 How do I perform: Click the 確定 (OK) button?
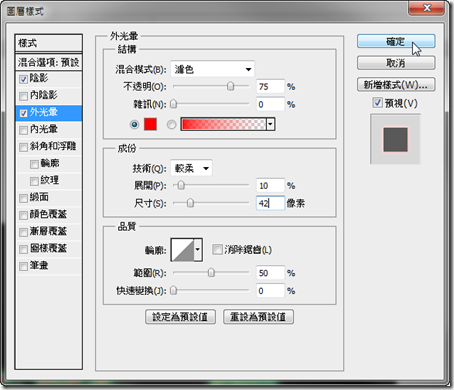pyautogui.click(x=396, y=41)
